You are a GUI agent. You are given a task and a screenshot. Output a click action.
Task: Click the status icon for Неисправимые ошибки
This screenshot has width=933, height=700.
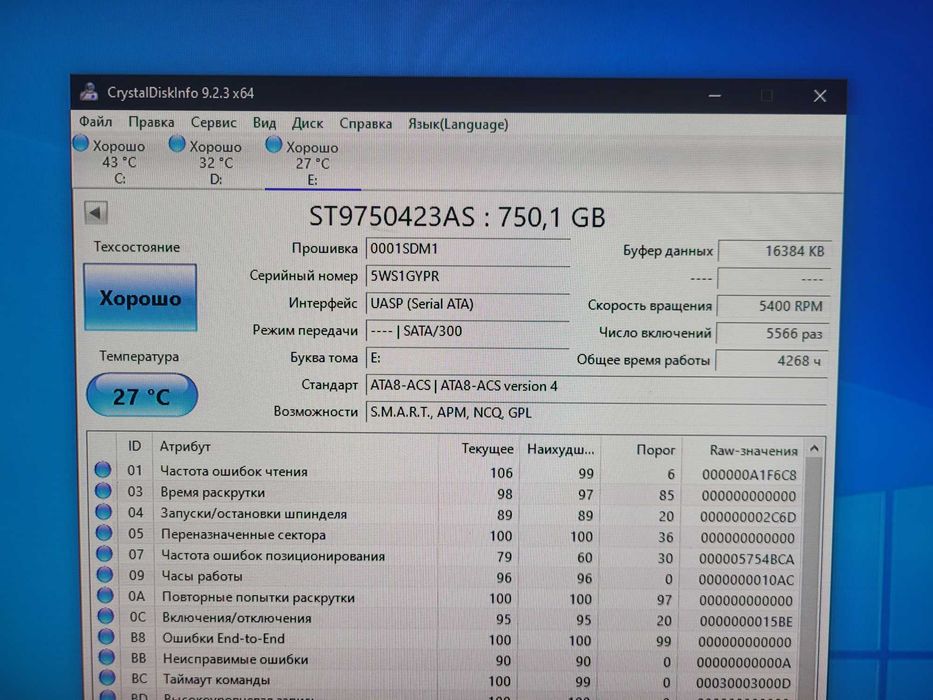(107, 657)
